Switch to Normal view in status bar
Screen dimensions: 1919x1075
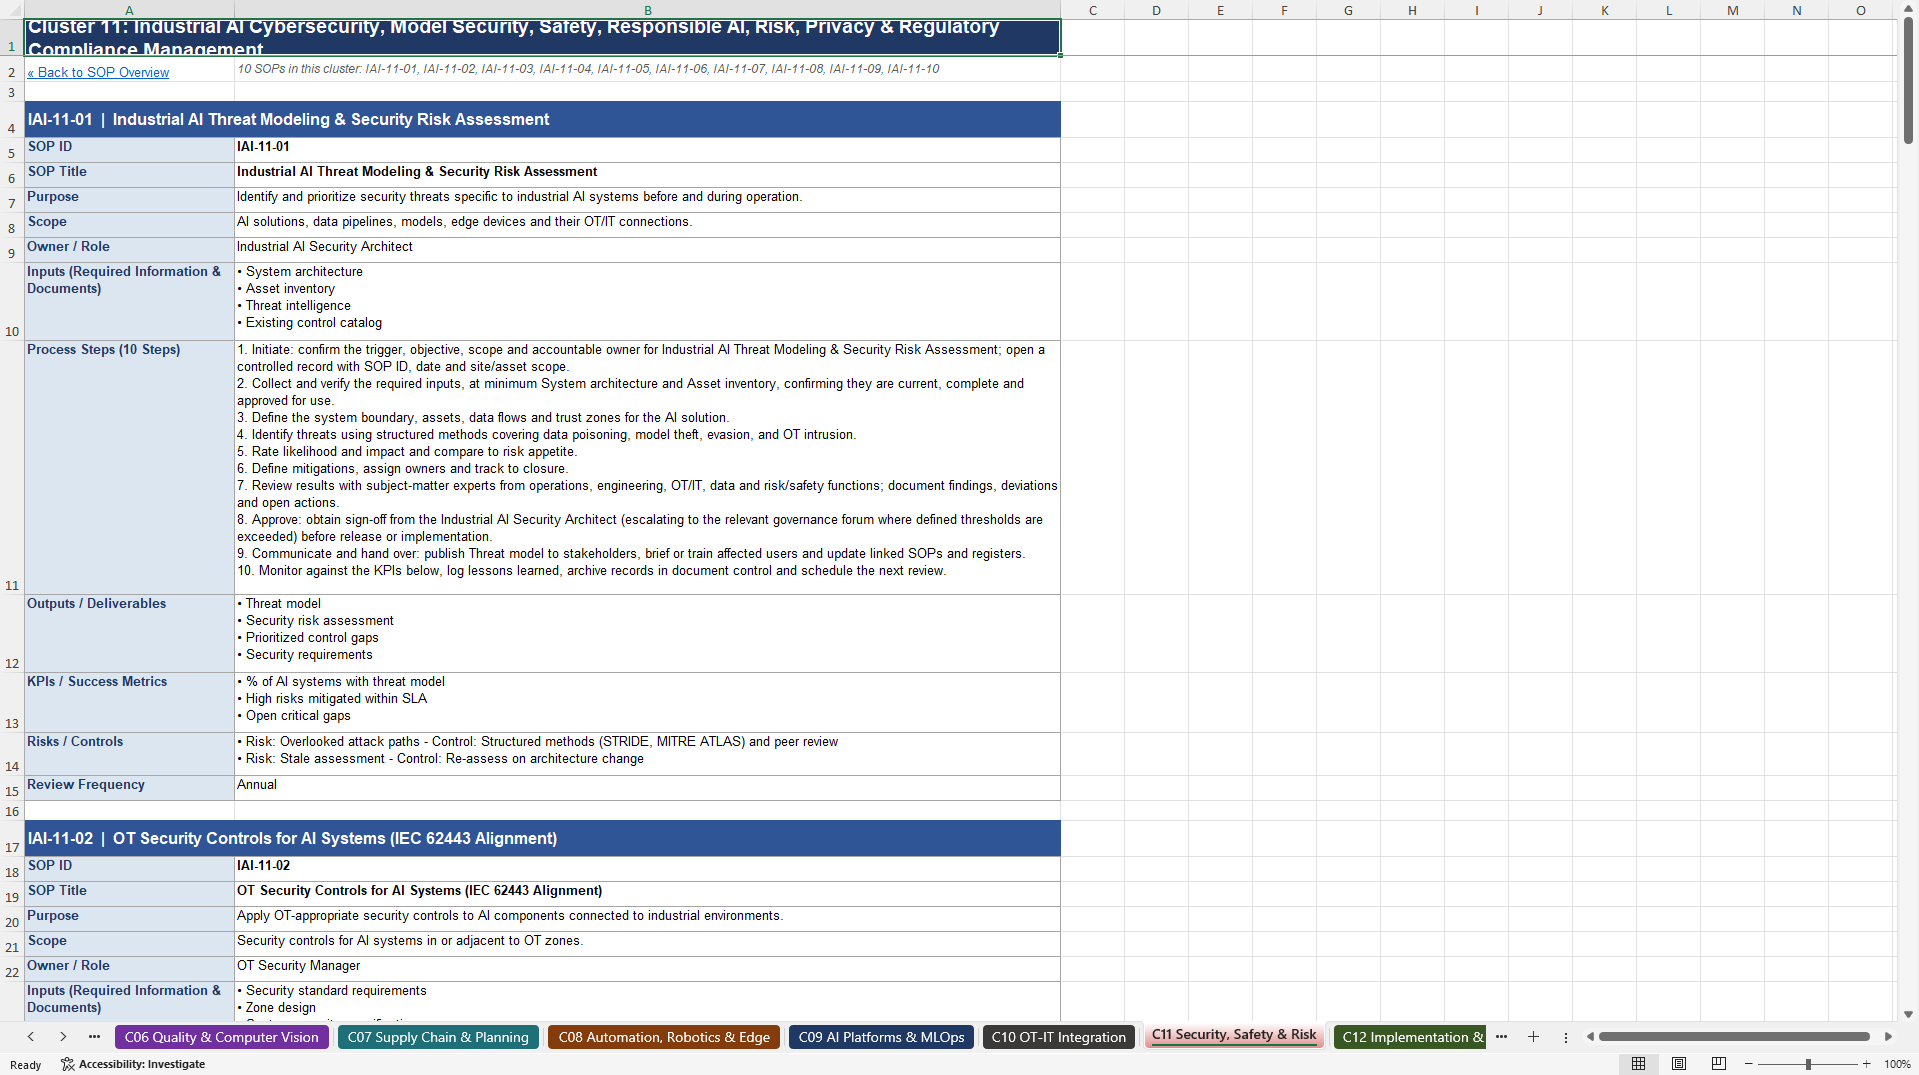tap(1638, 1064)
